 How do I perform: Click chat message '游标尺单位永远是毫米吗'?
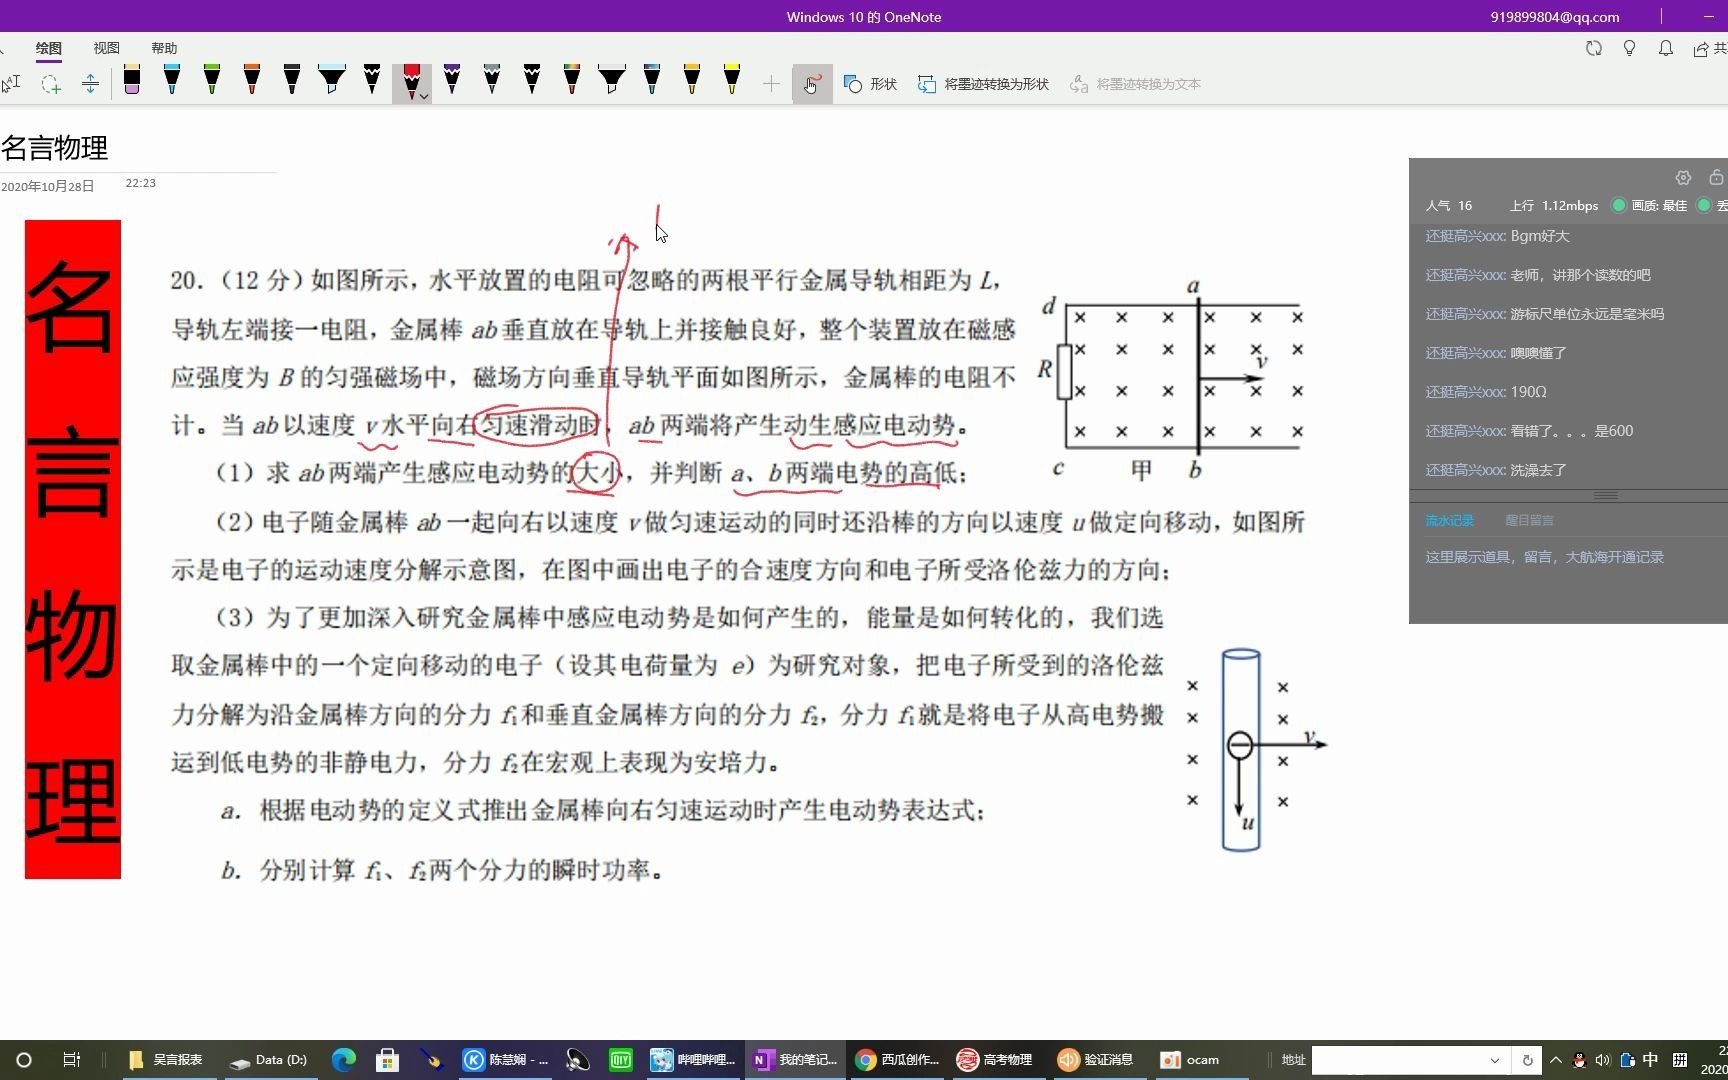click(1544, 314)
